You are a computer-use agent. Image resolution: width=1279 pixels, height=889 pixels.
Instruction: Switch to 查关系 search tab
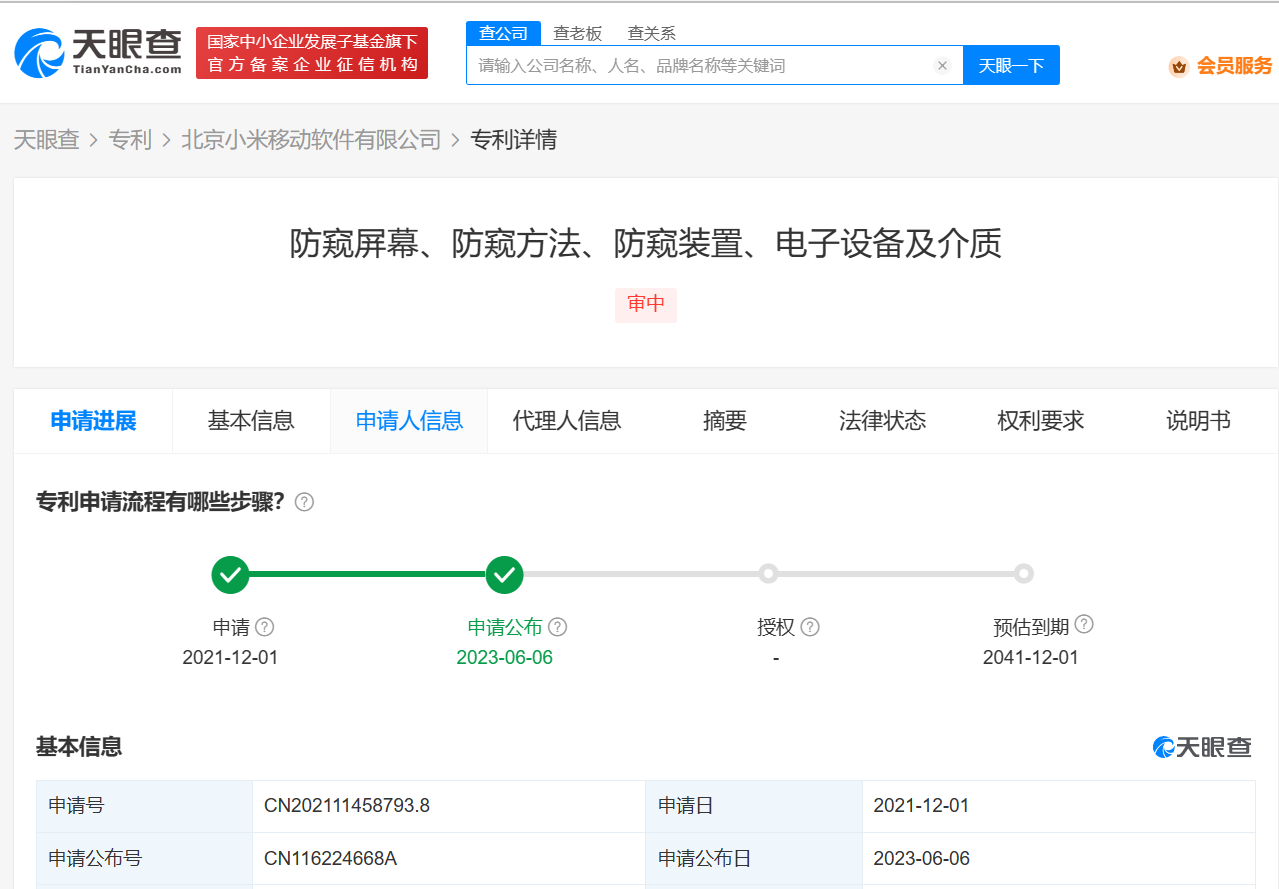651,33
